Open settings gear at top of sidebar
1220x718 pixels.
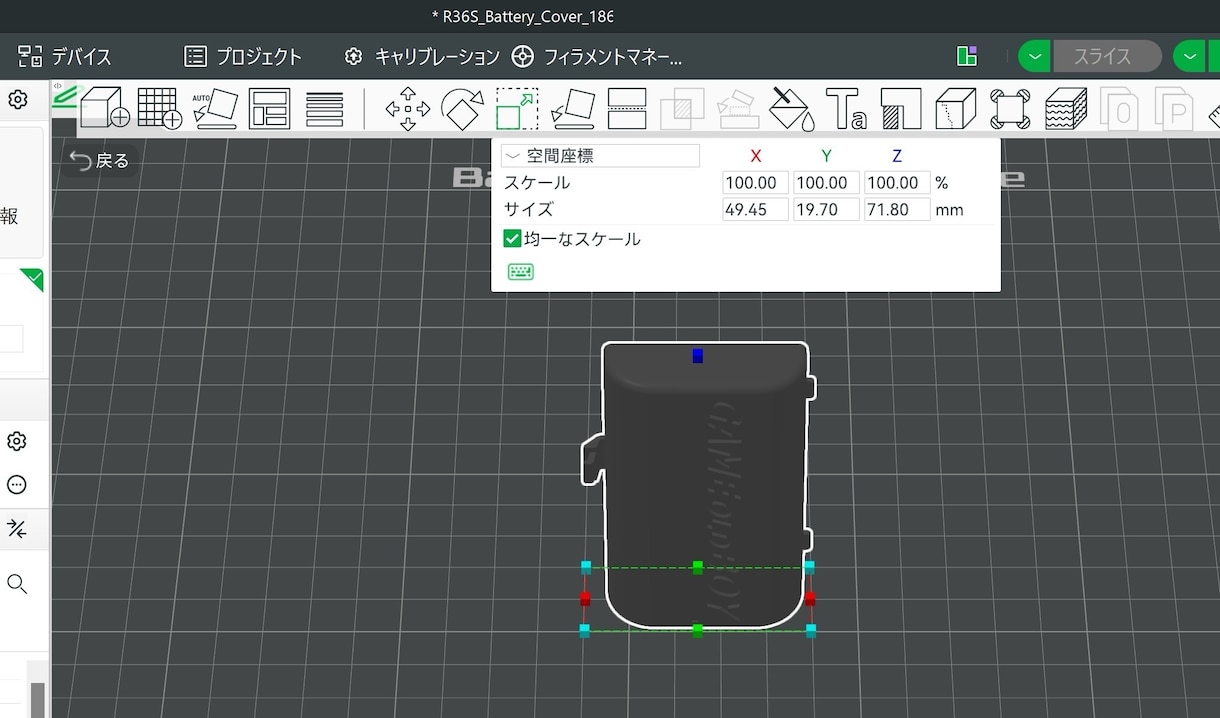click(17, 99)
